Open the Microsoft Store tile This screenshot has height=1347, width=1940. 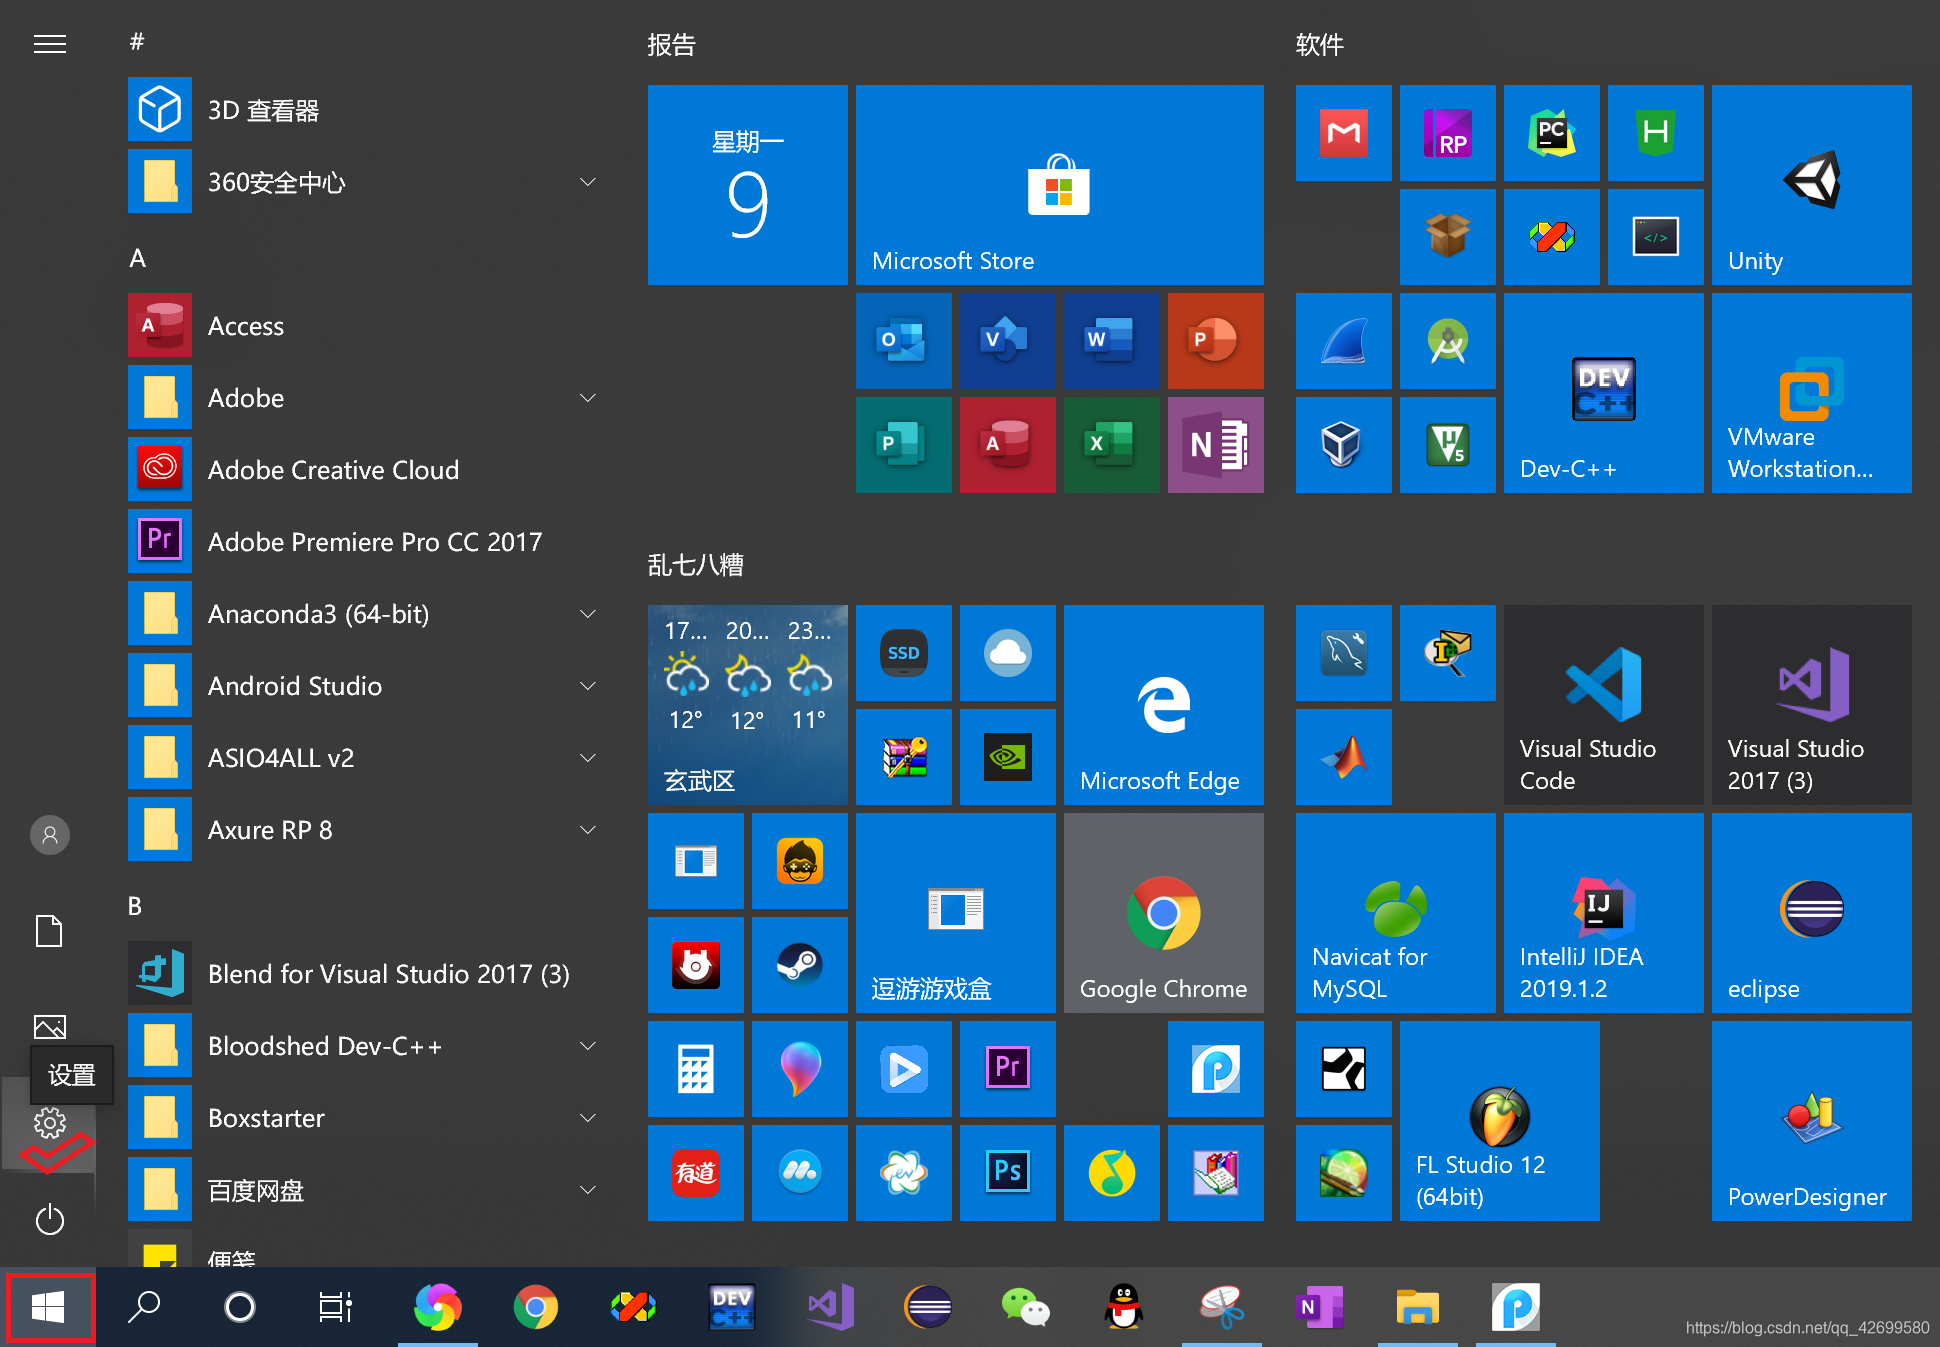[x=1059, y=185]
